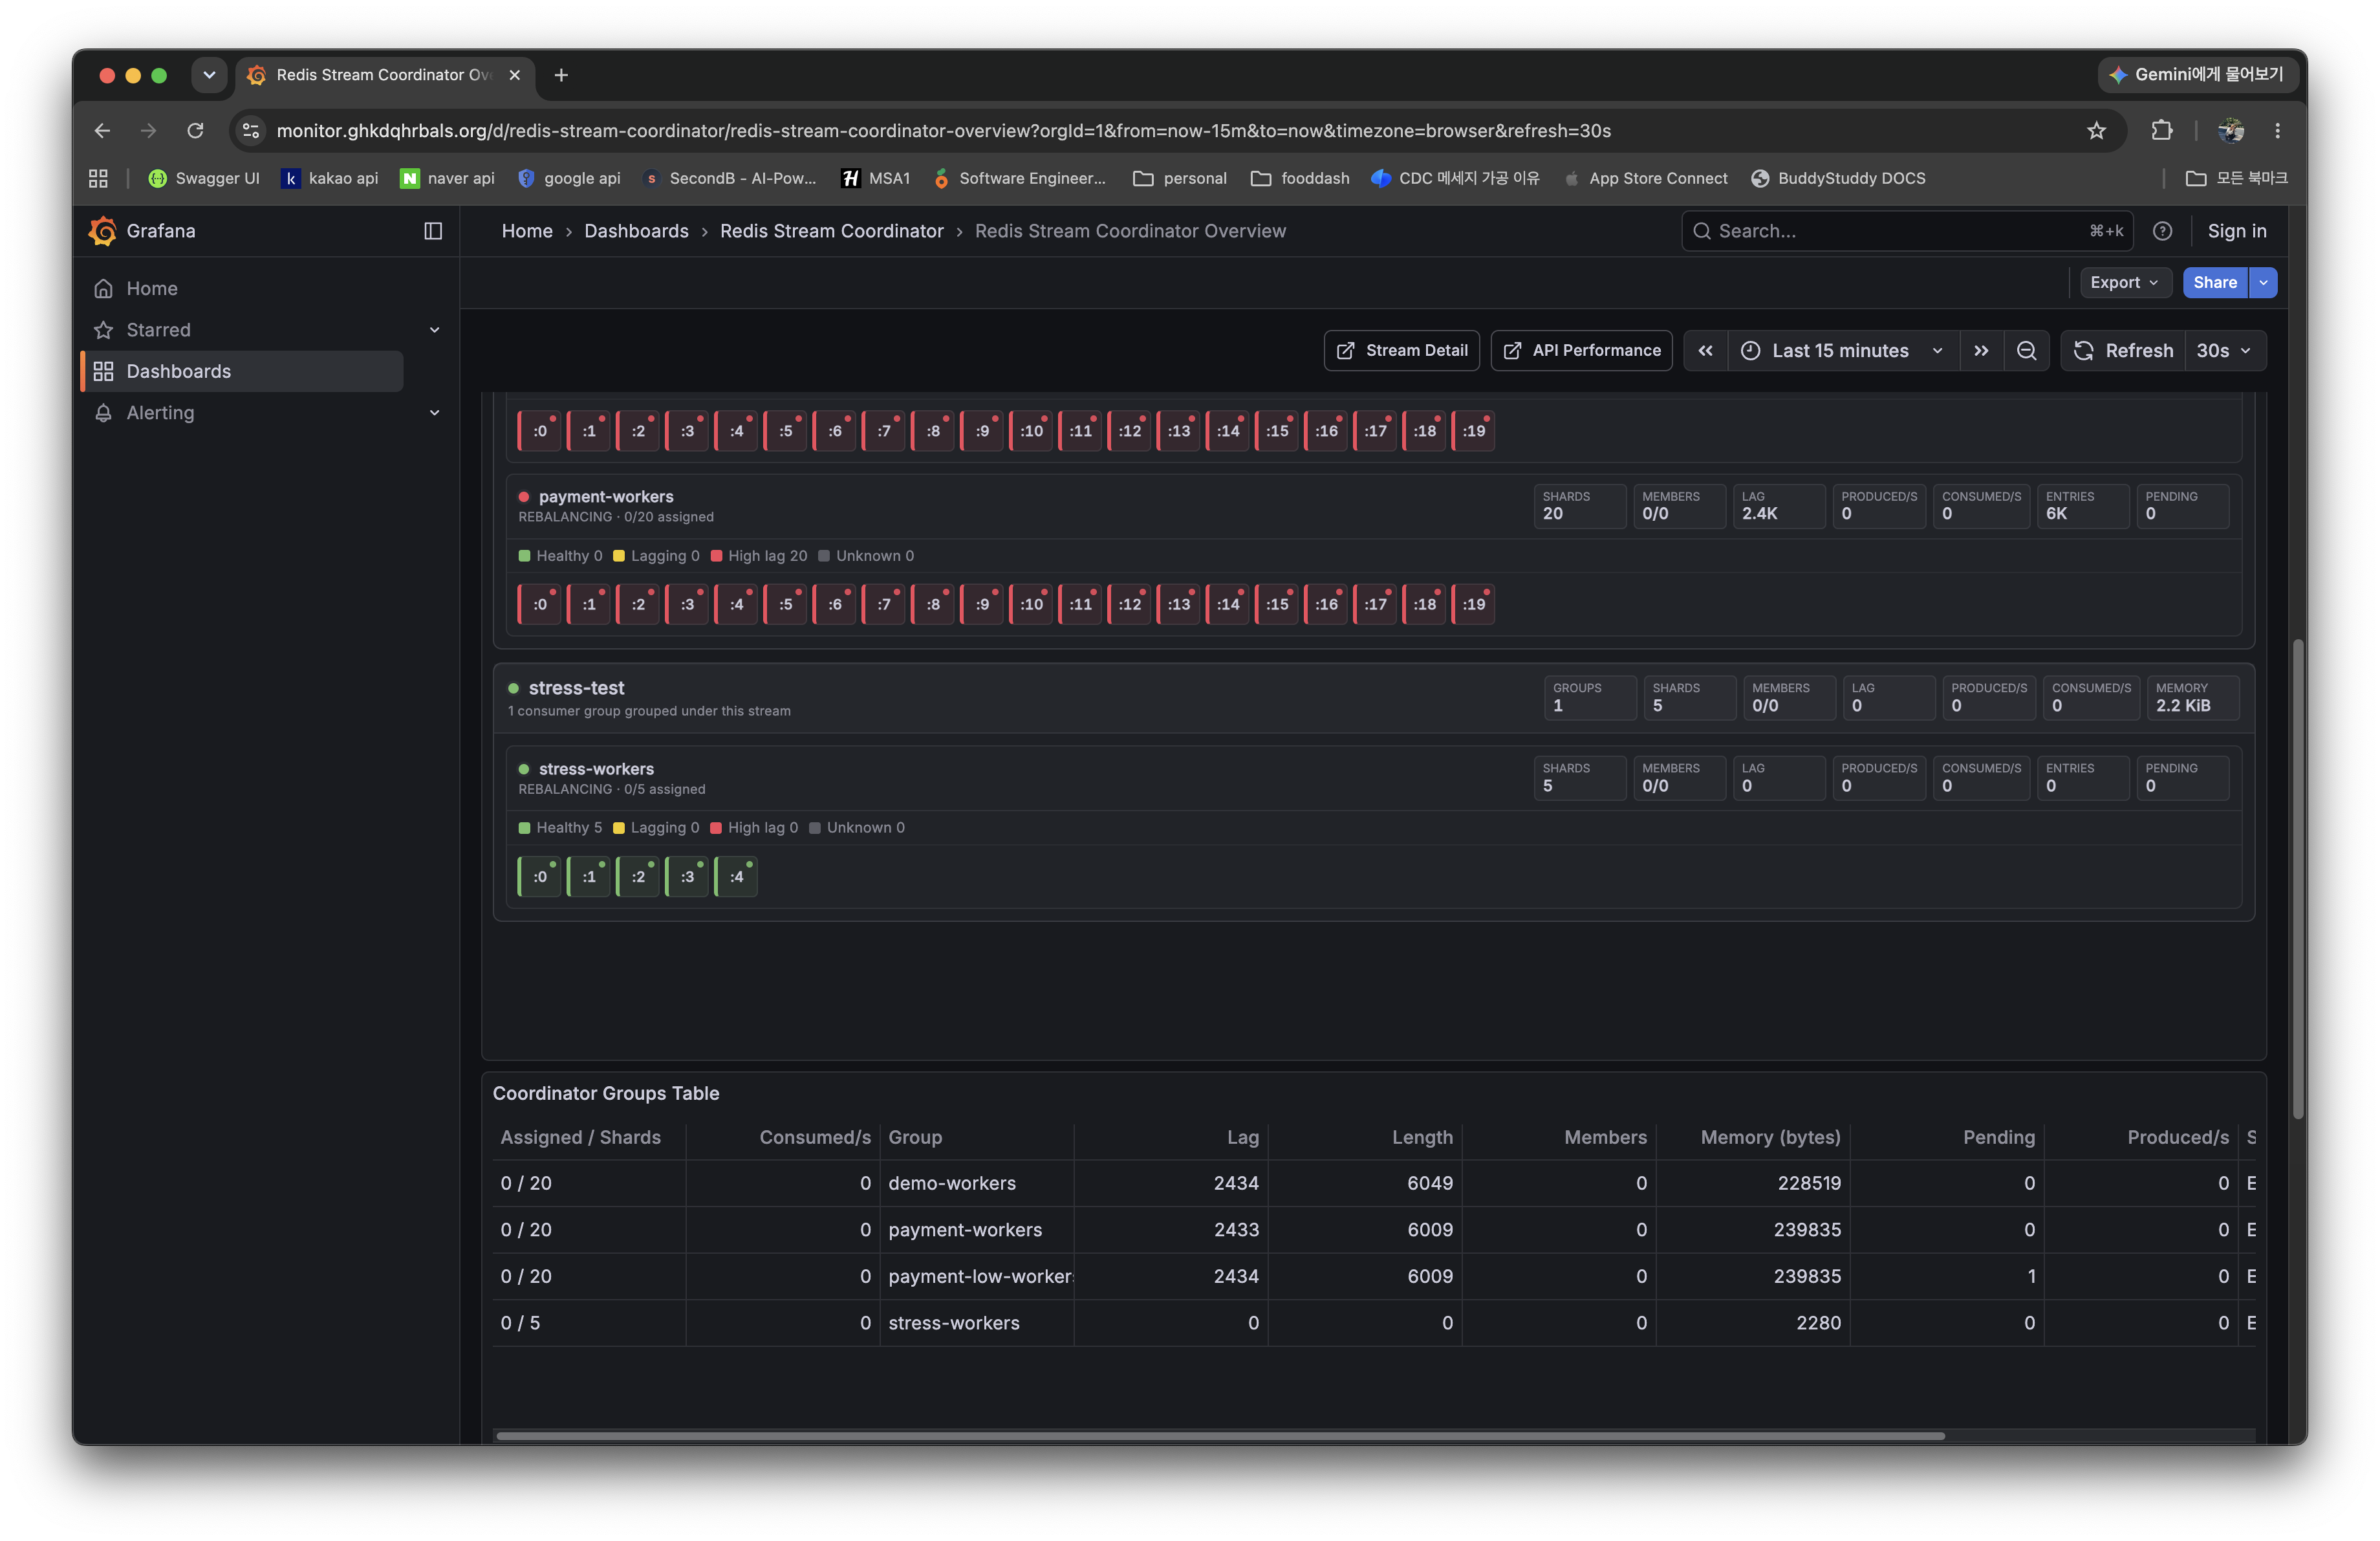Open Alerting in the sidebar

click(x=160, y=413)
